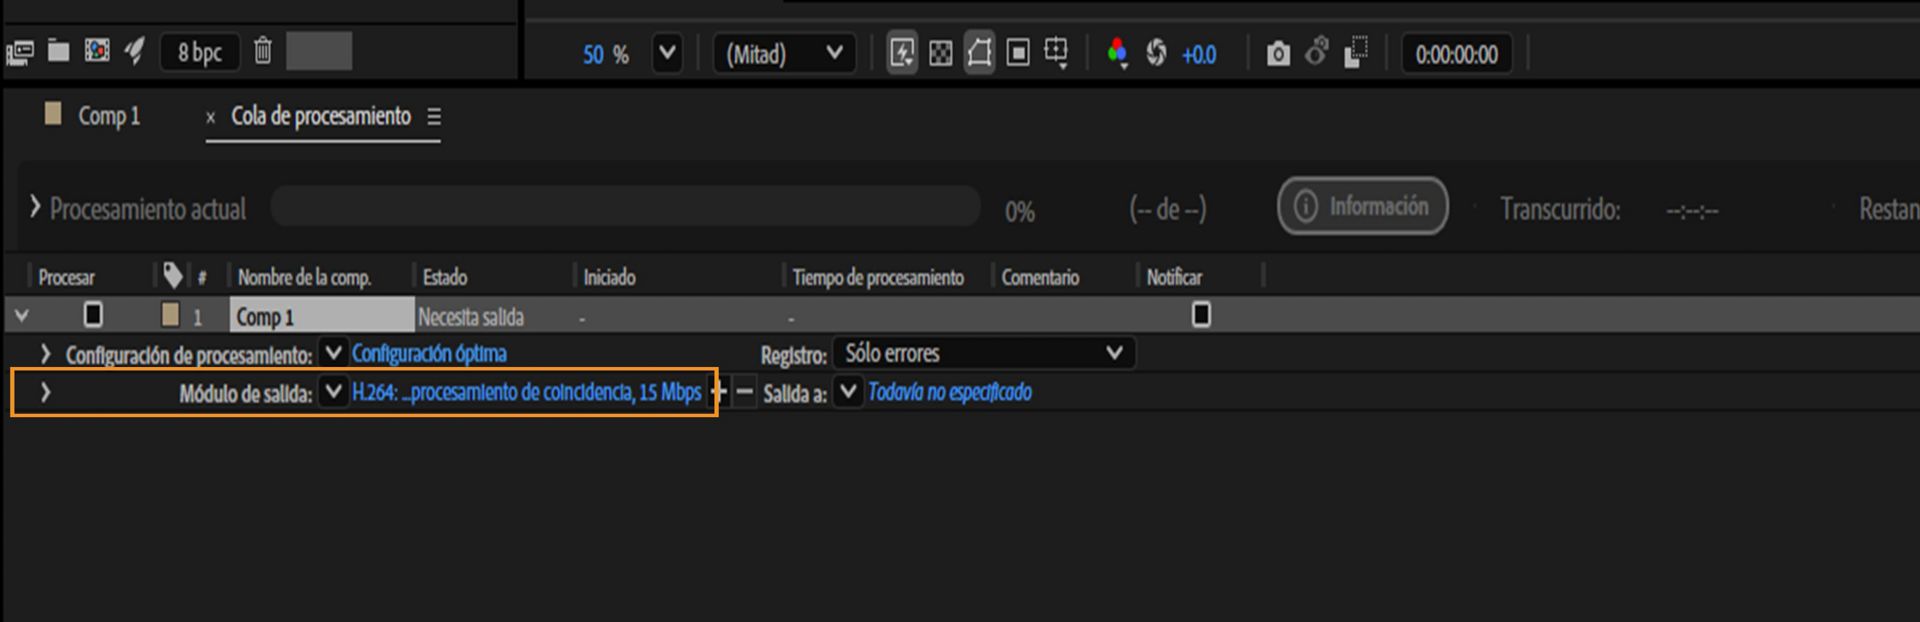Open the H.264 output module settings link
Image resolution: width=1920 pixels, height=622 pixels.
click(527, 392)
